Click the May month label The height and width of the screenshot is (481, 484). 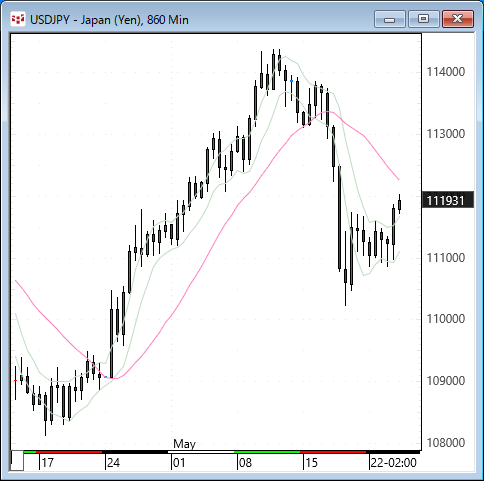coord(184,444)
